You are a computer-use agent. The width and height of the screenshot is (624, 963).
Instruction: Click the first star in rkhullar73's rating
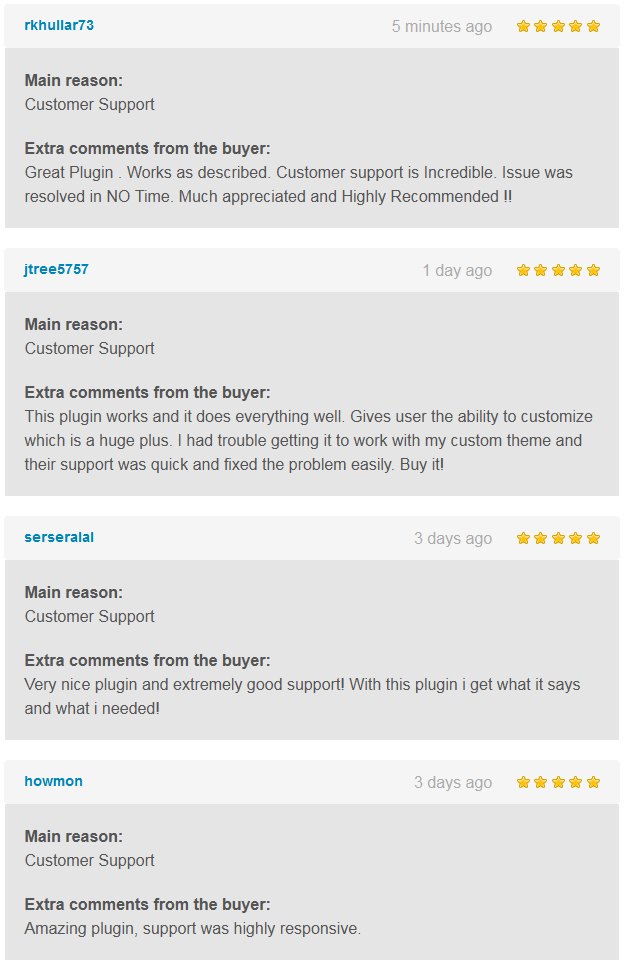(x=523, y=26)
